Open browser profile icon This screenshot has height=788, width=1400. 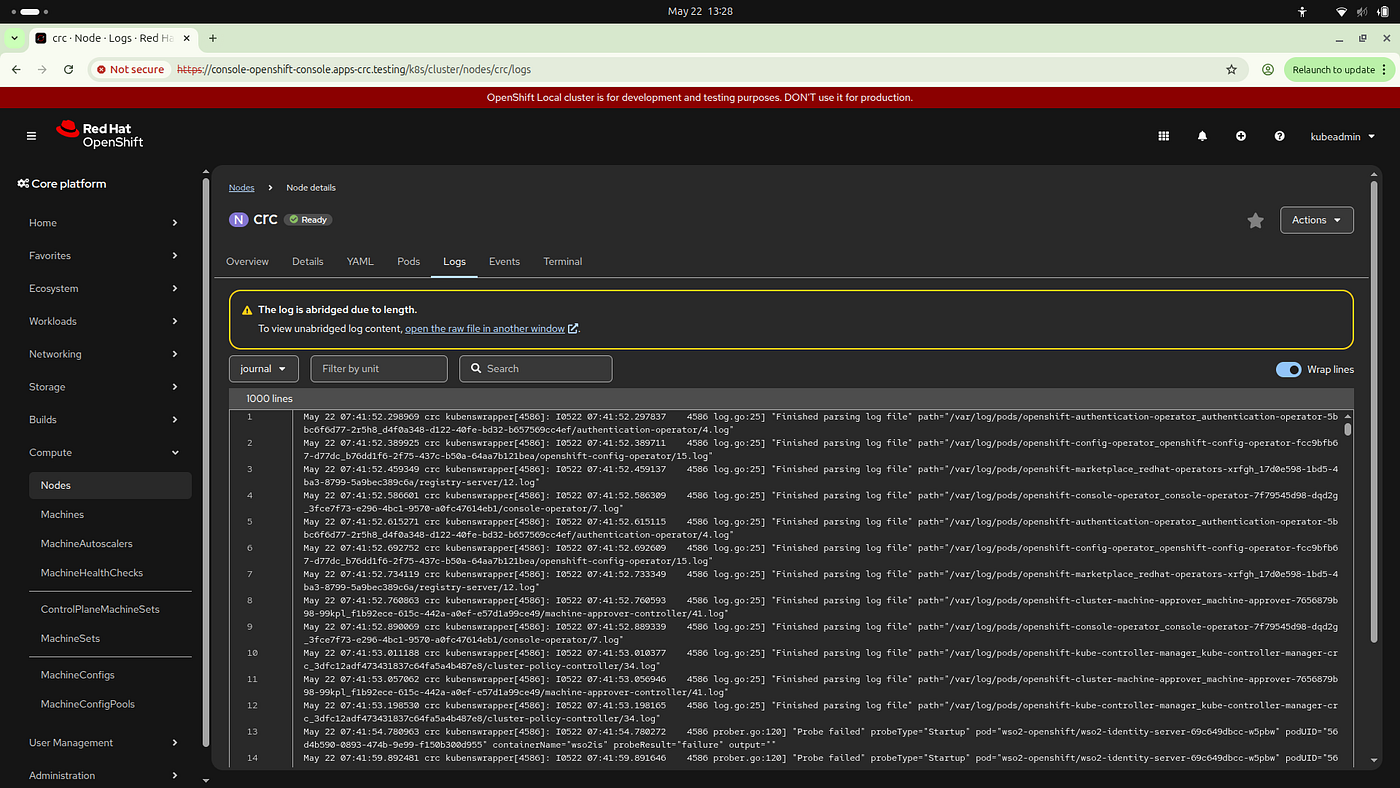[x=1267, y=70]
